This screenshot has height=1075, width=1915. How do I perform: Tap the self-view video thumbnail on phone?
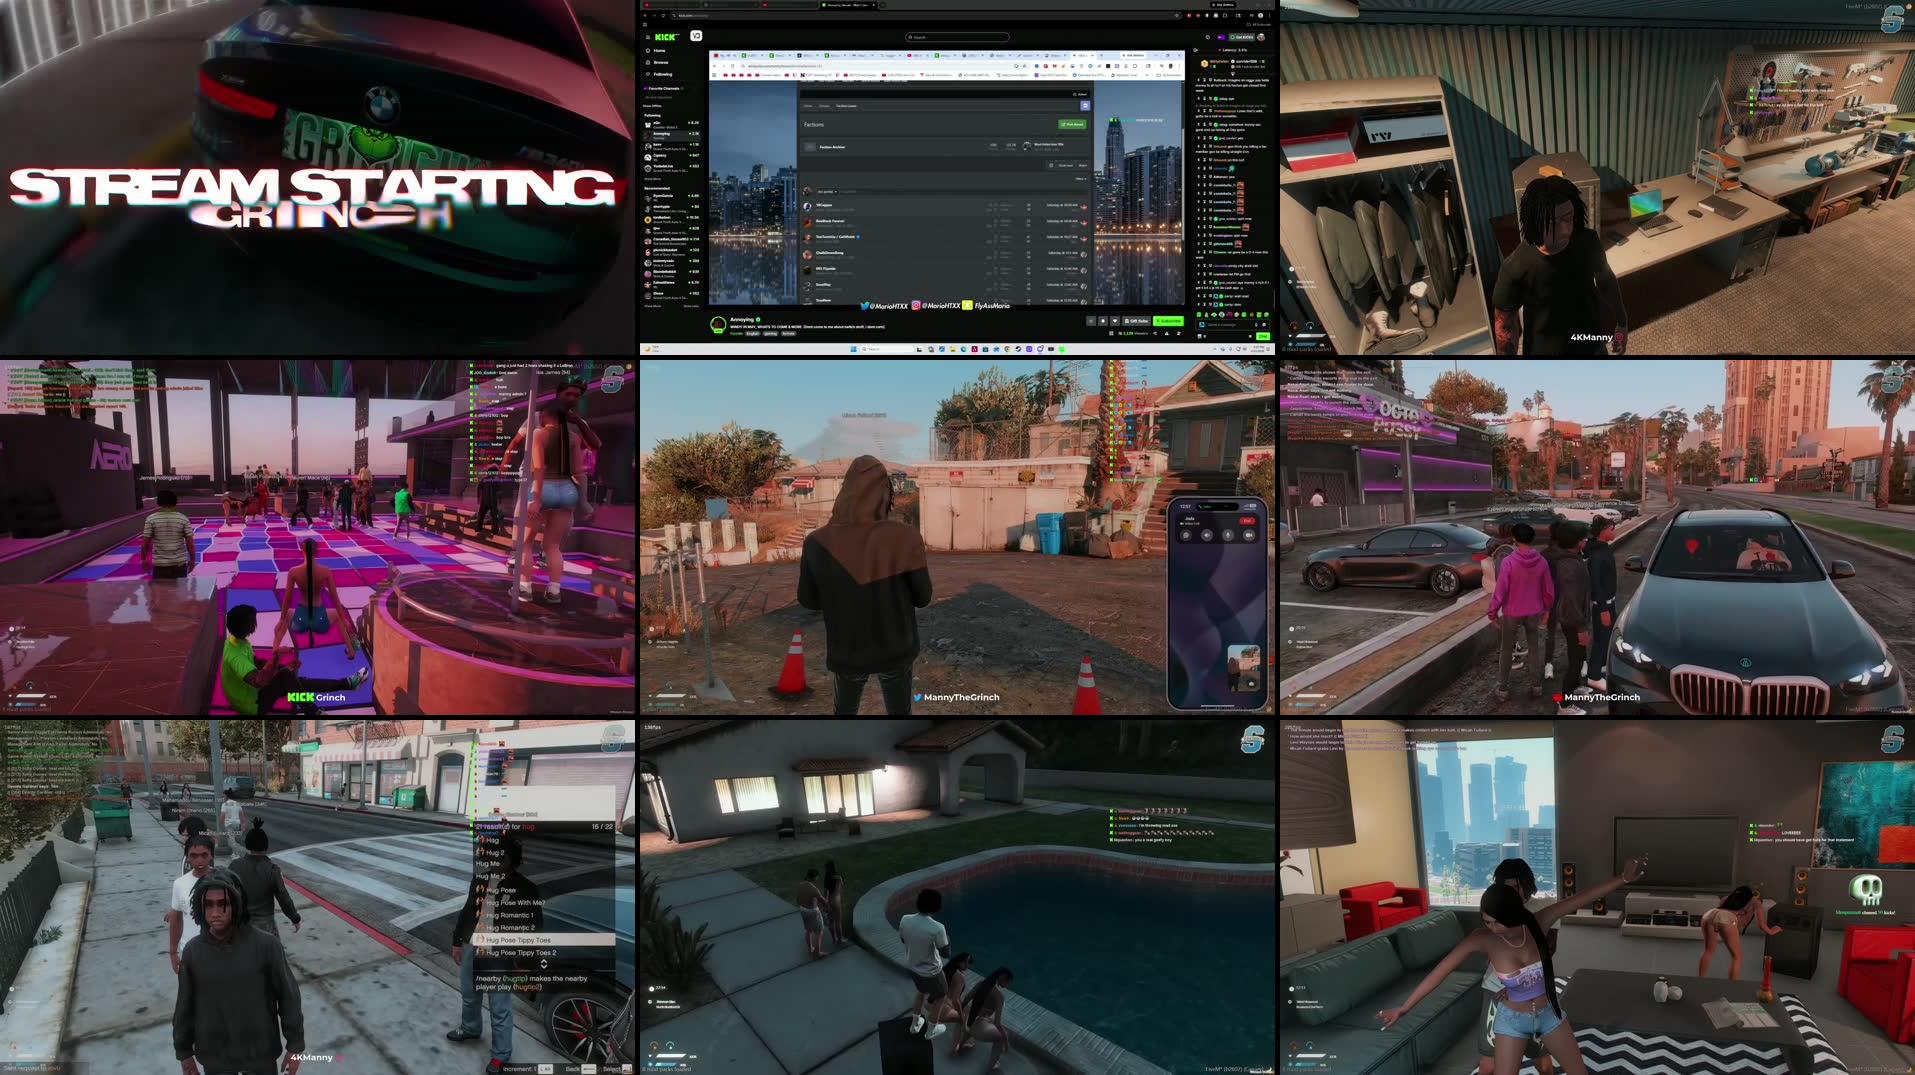(1242, 667)
